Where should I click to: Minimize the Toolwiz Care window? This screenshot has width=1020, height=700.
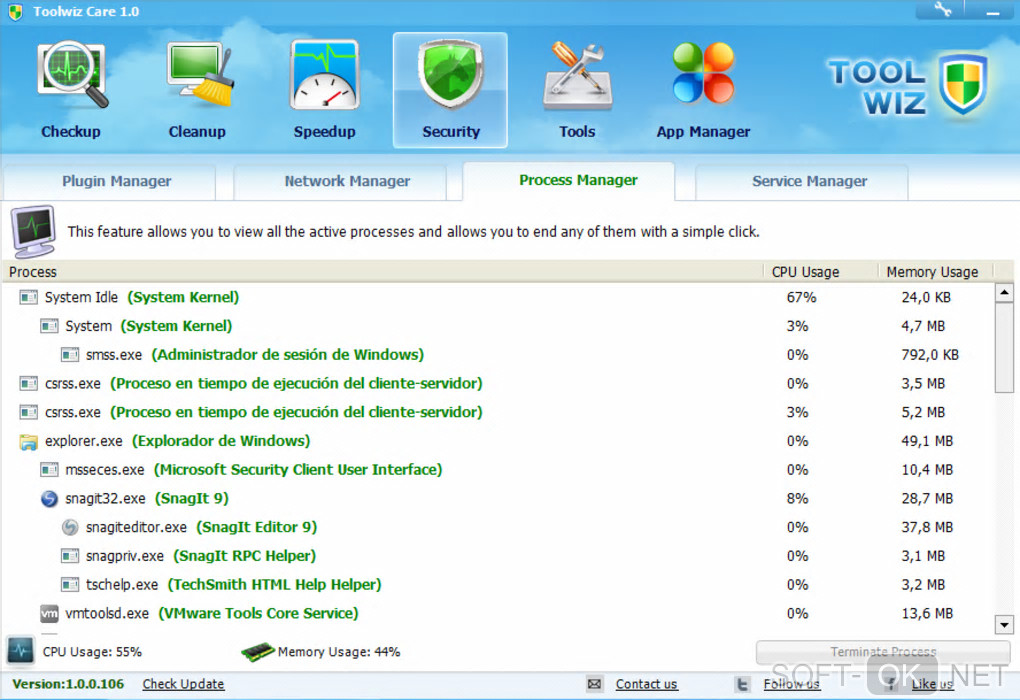point(993,10)
